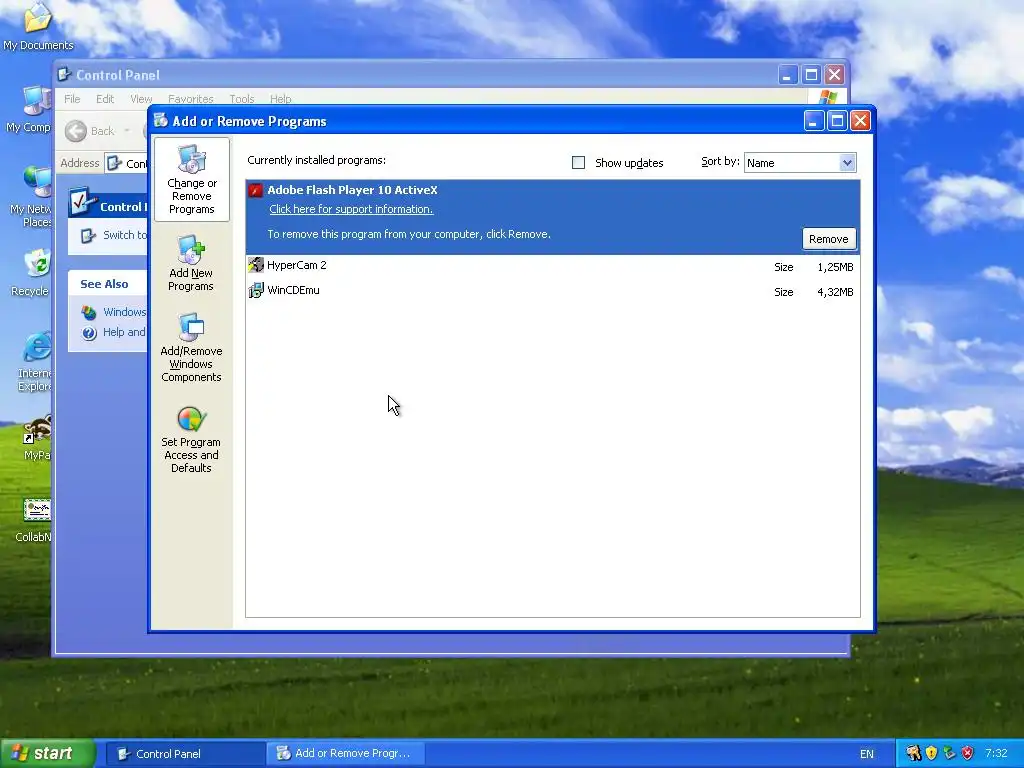Toggle the Show updates checkbox
The image size is (1024, 768).
tap(578, 163)
